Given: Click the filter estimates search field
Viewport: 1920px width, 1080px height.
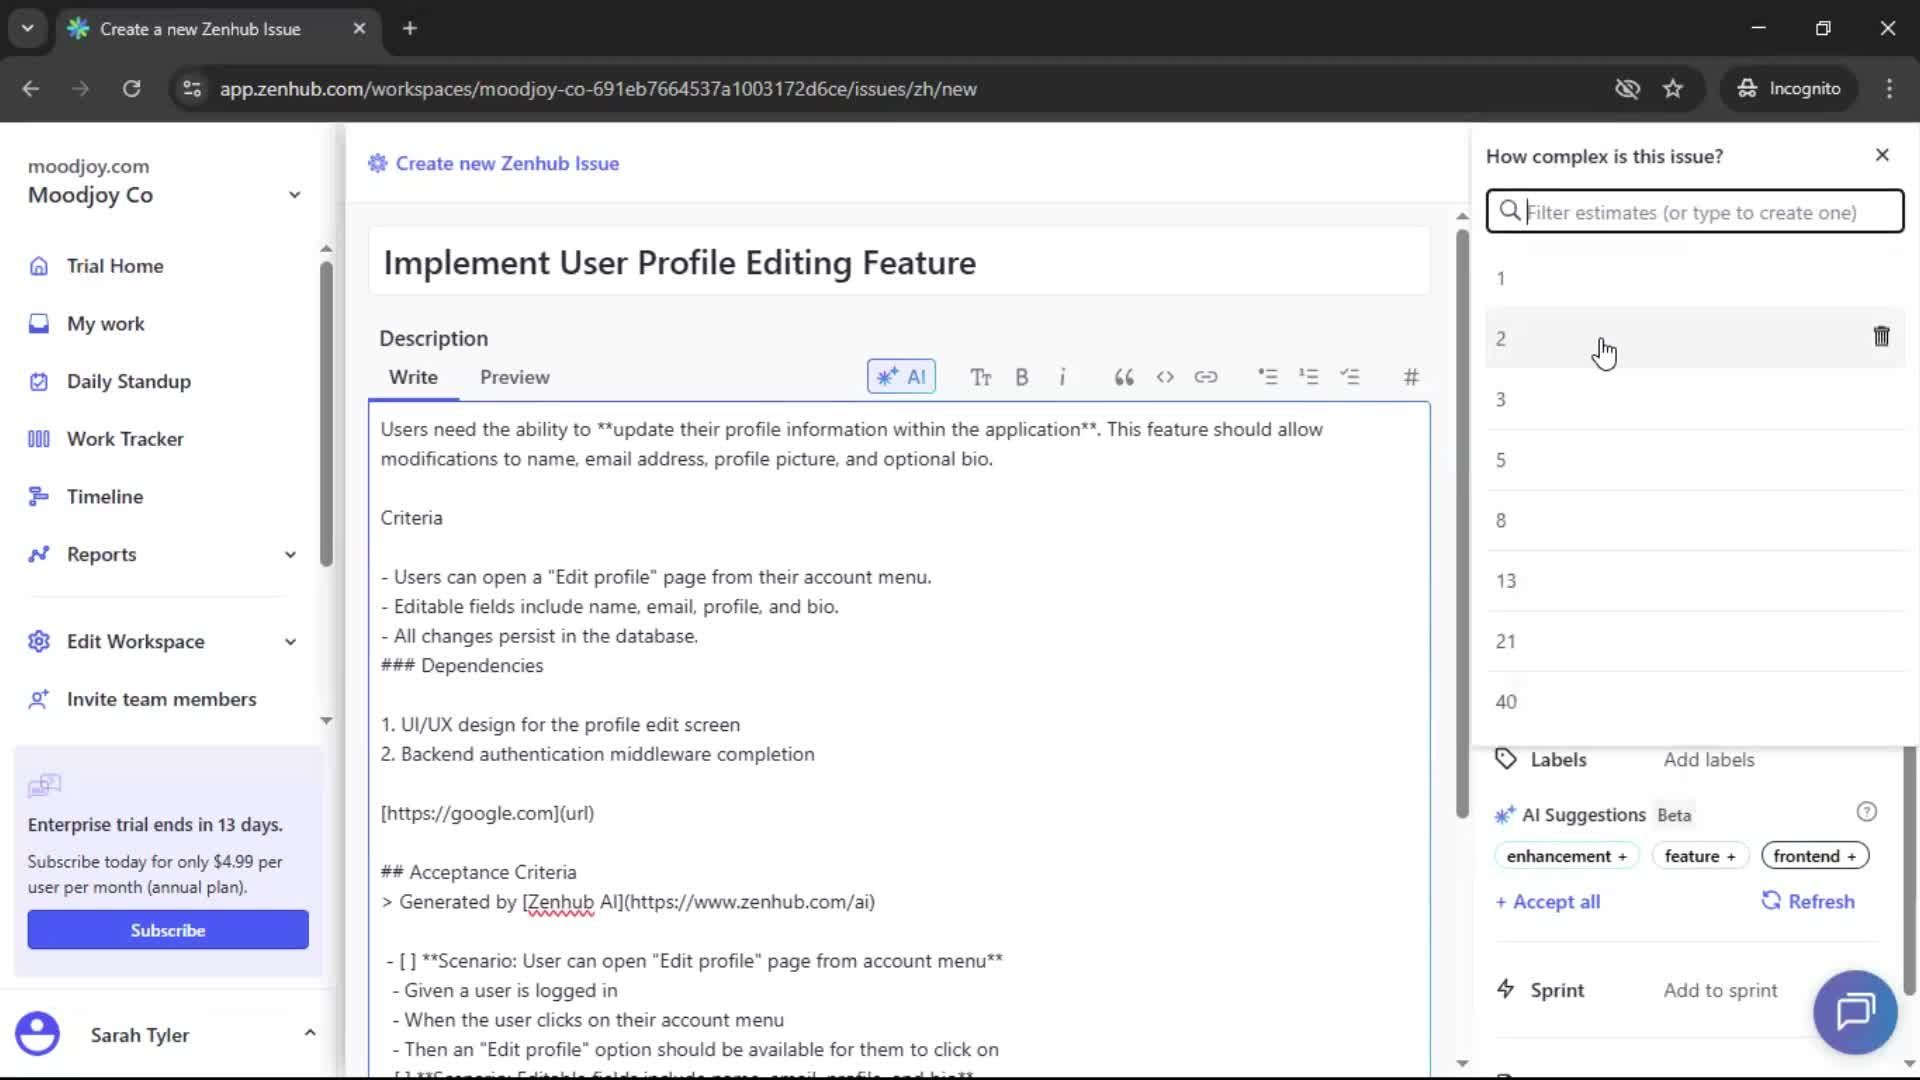Looking at the screenshot, I should click(x=1694, y=212).
